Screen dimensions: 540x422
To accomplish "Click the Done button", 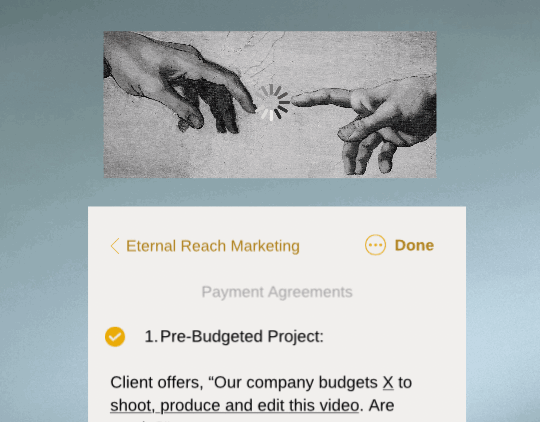I will pyautogui.click(x=414, y=245).
